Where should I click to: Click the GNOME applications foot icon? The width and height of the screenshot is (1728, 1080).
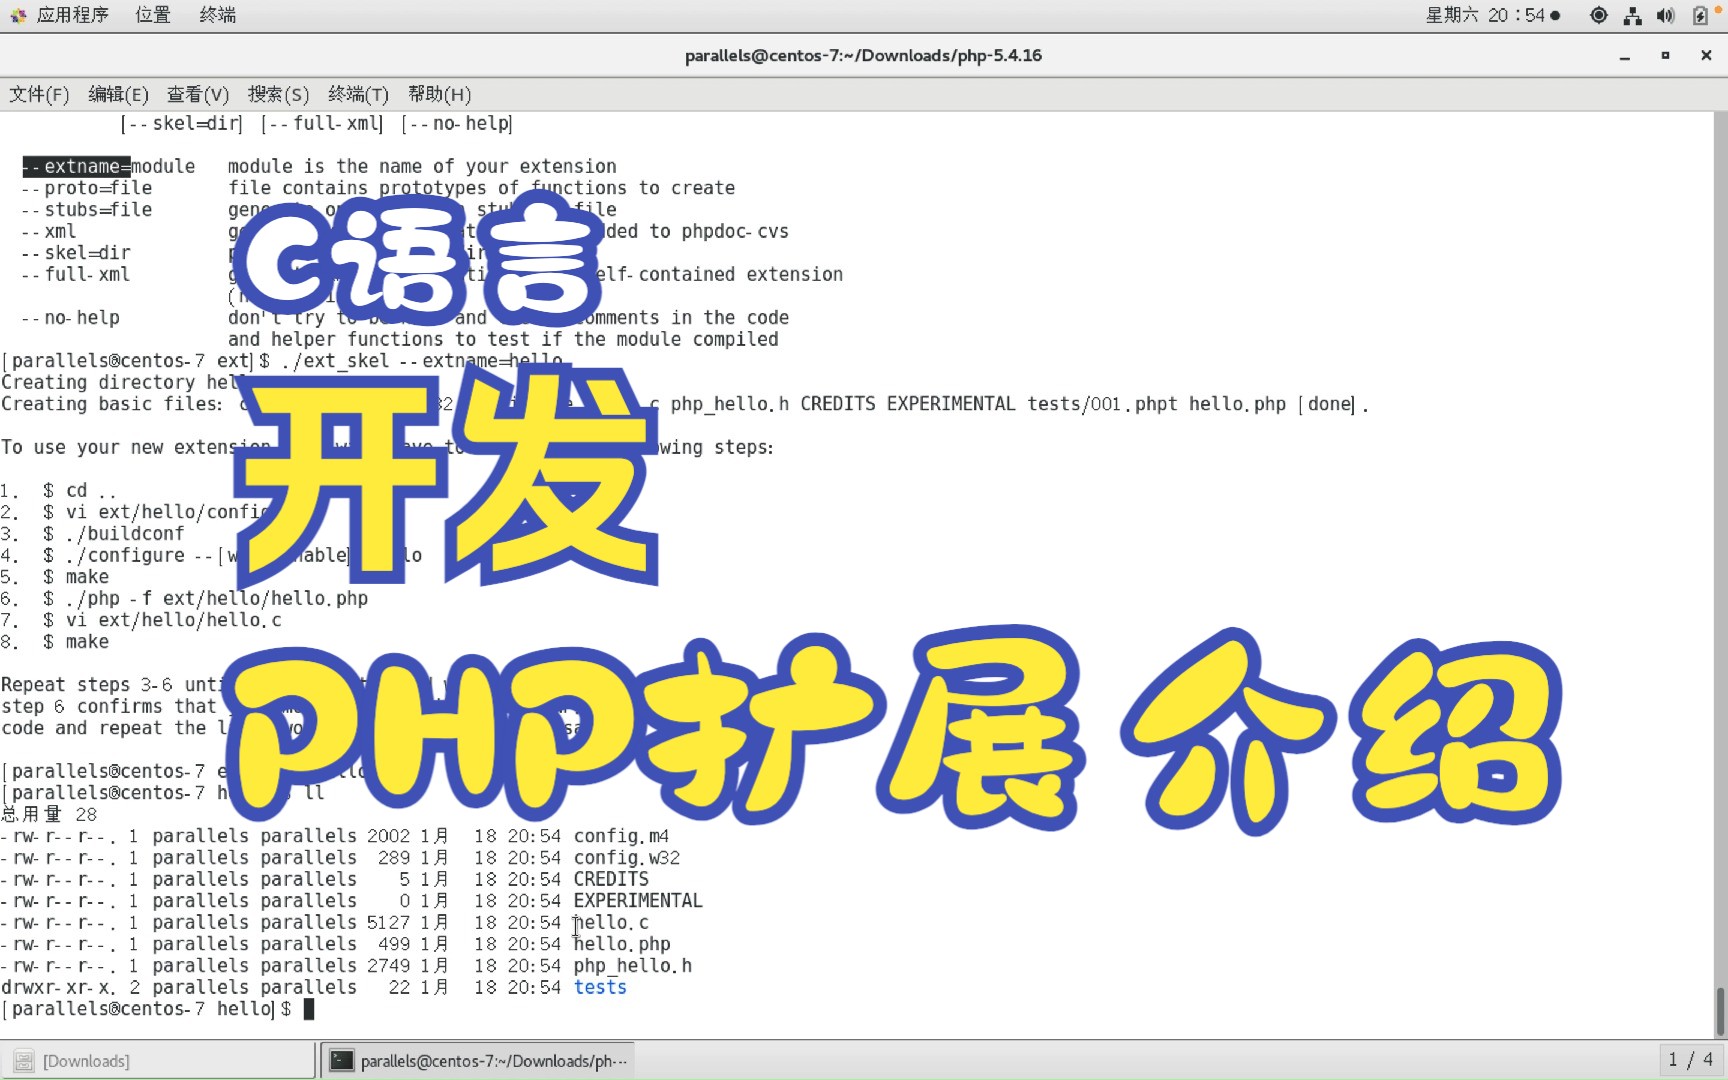click(x=18, y=15)
